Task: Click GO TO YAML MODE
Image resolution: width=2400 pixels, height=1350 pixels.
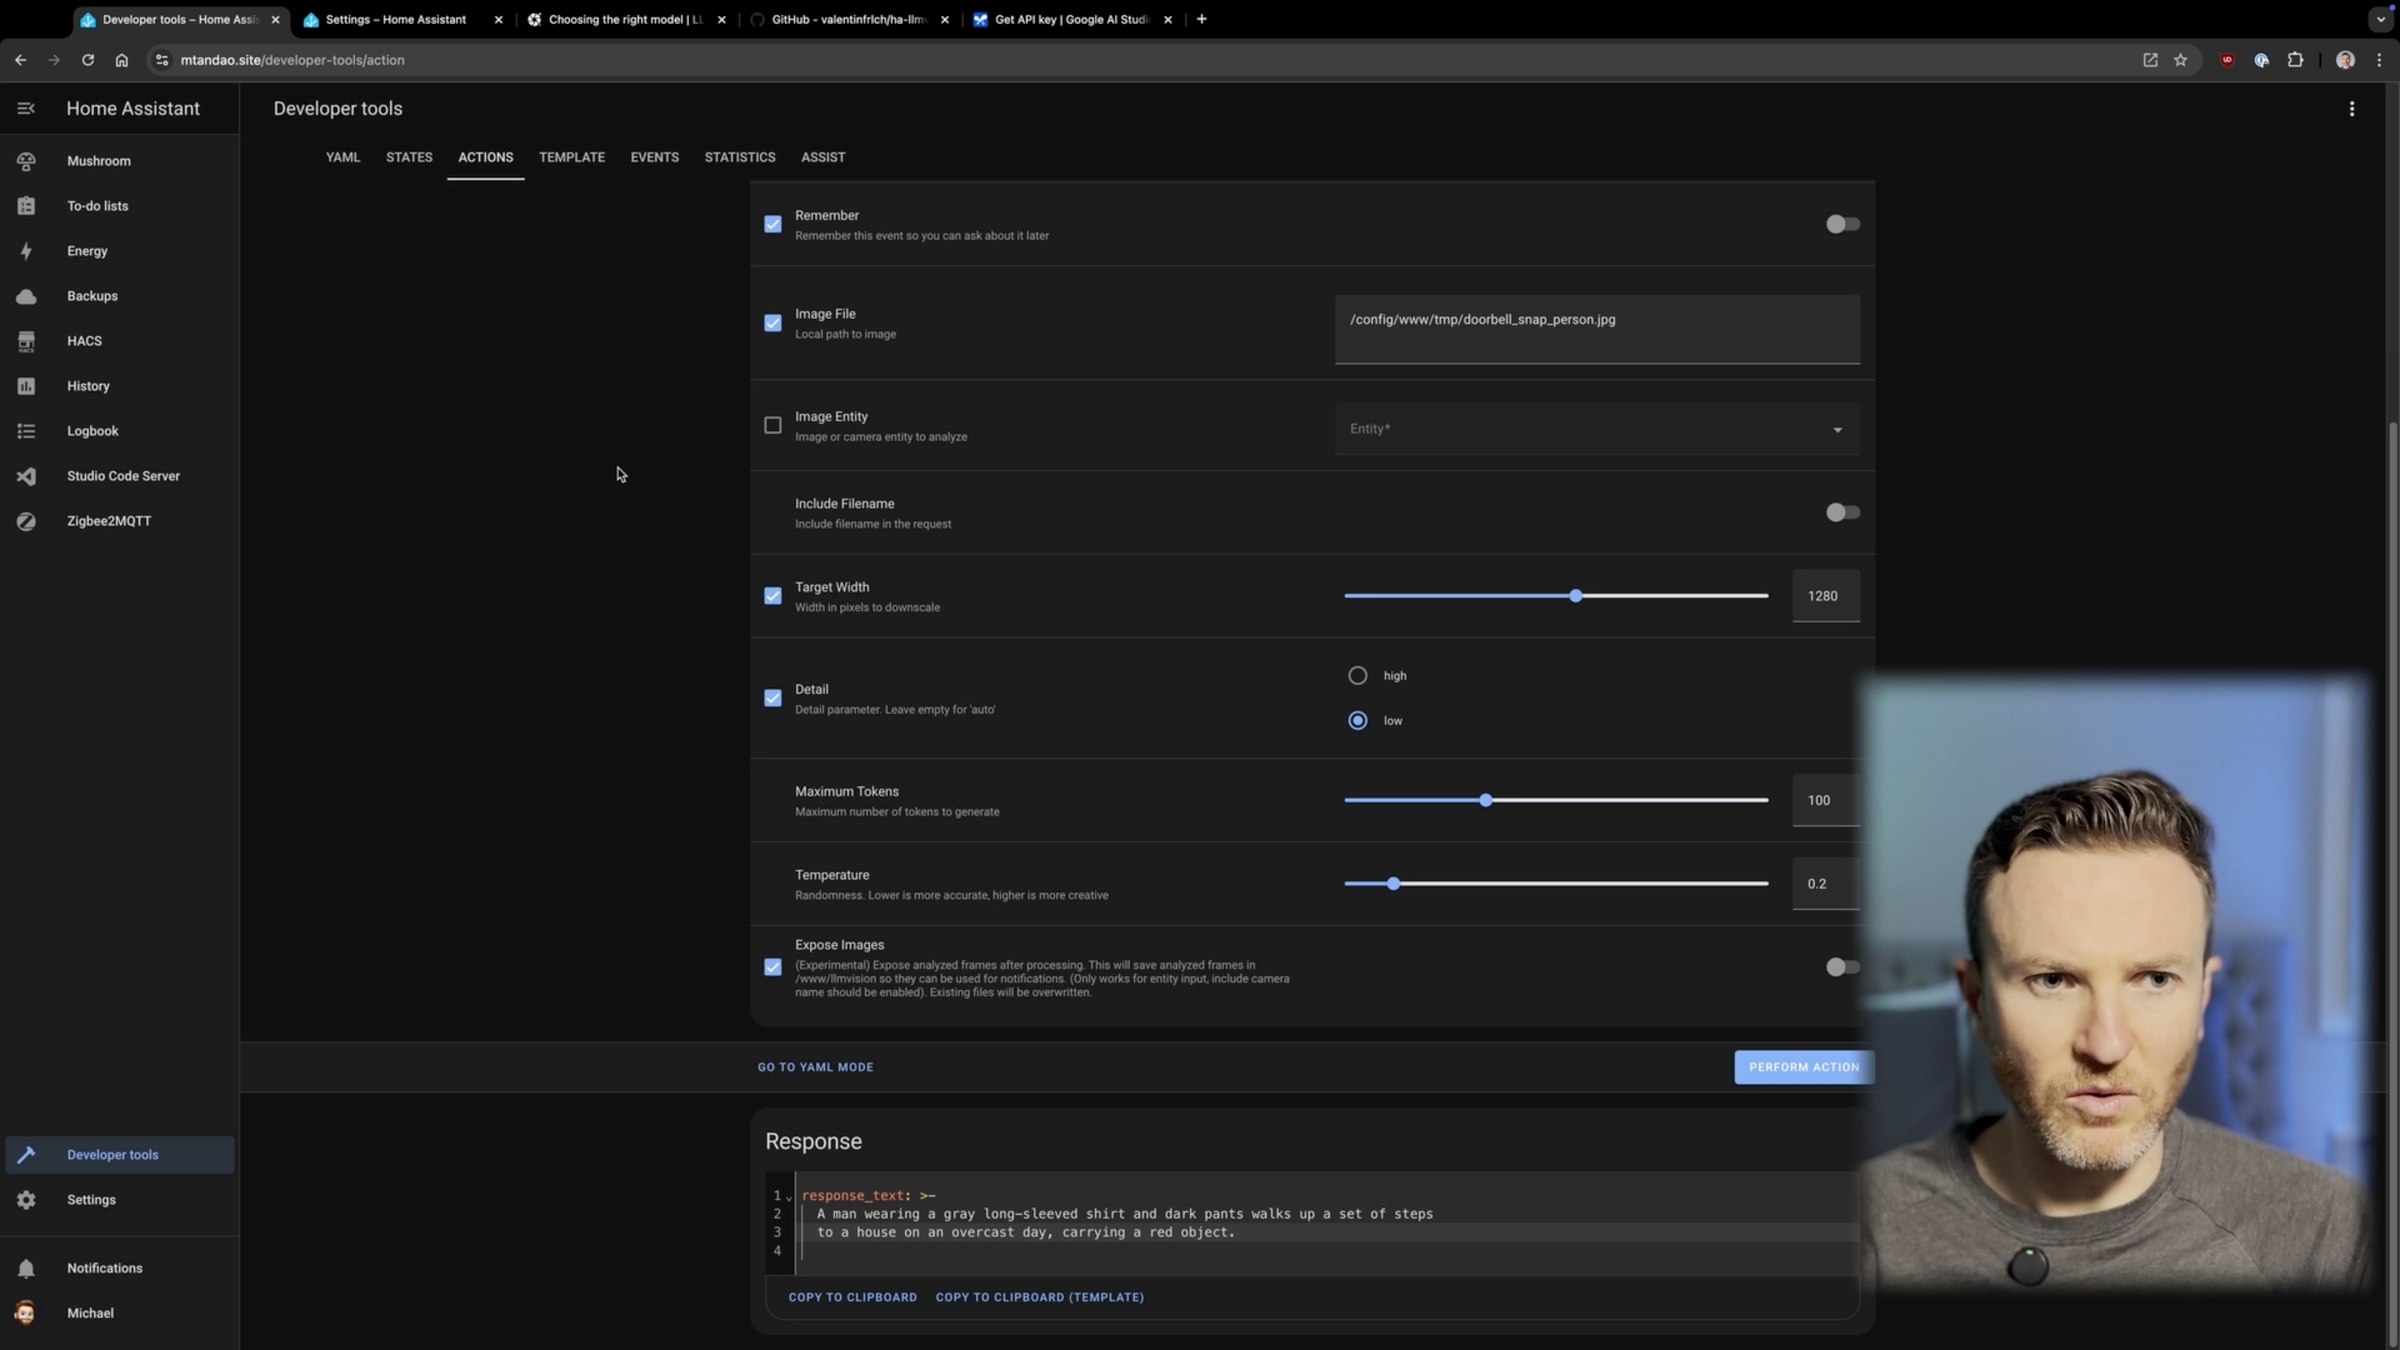Action: pyautogui.click(x=814, y=1066)
